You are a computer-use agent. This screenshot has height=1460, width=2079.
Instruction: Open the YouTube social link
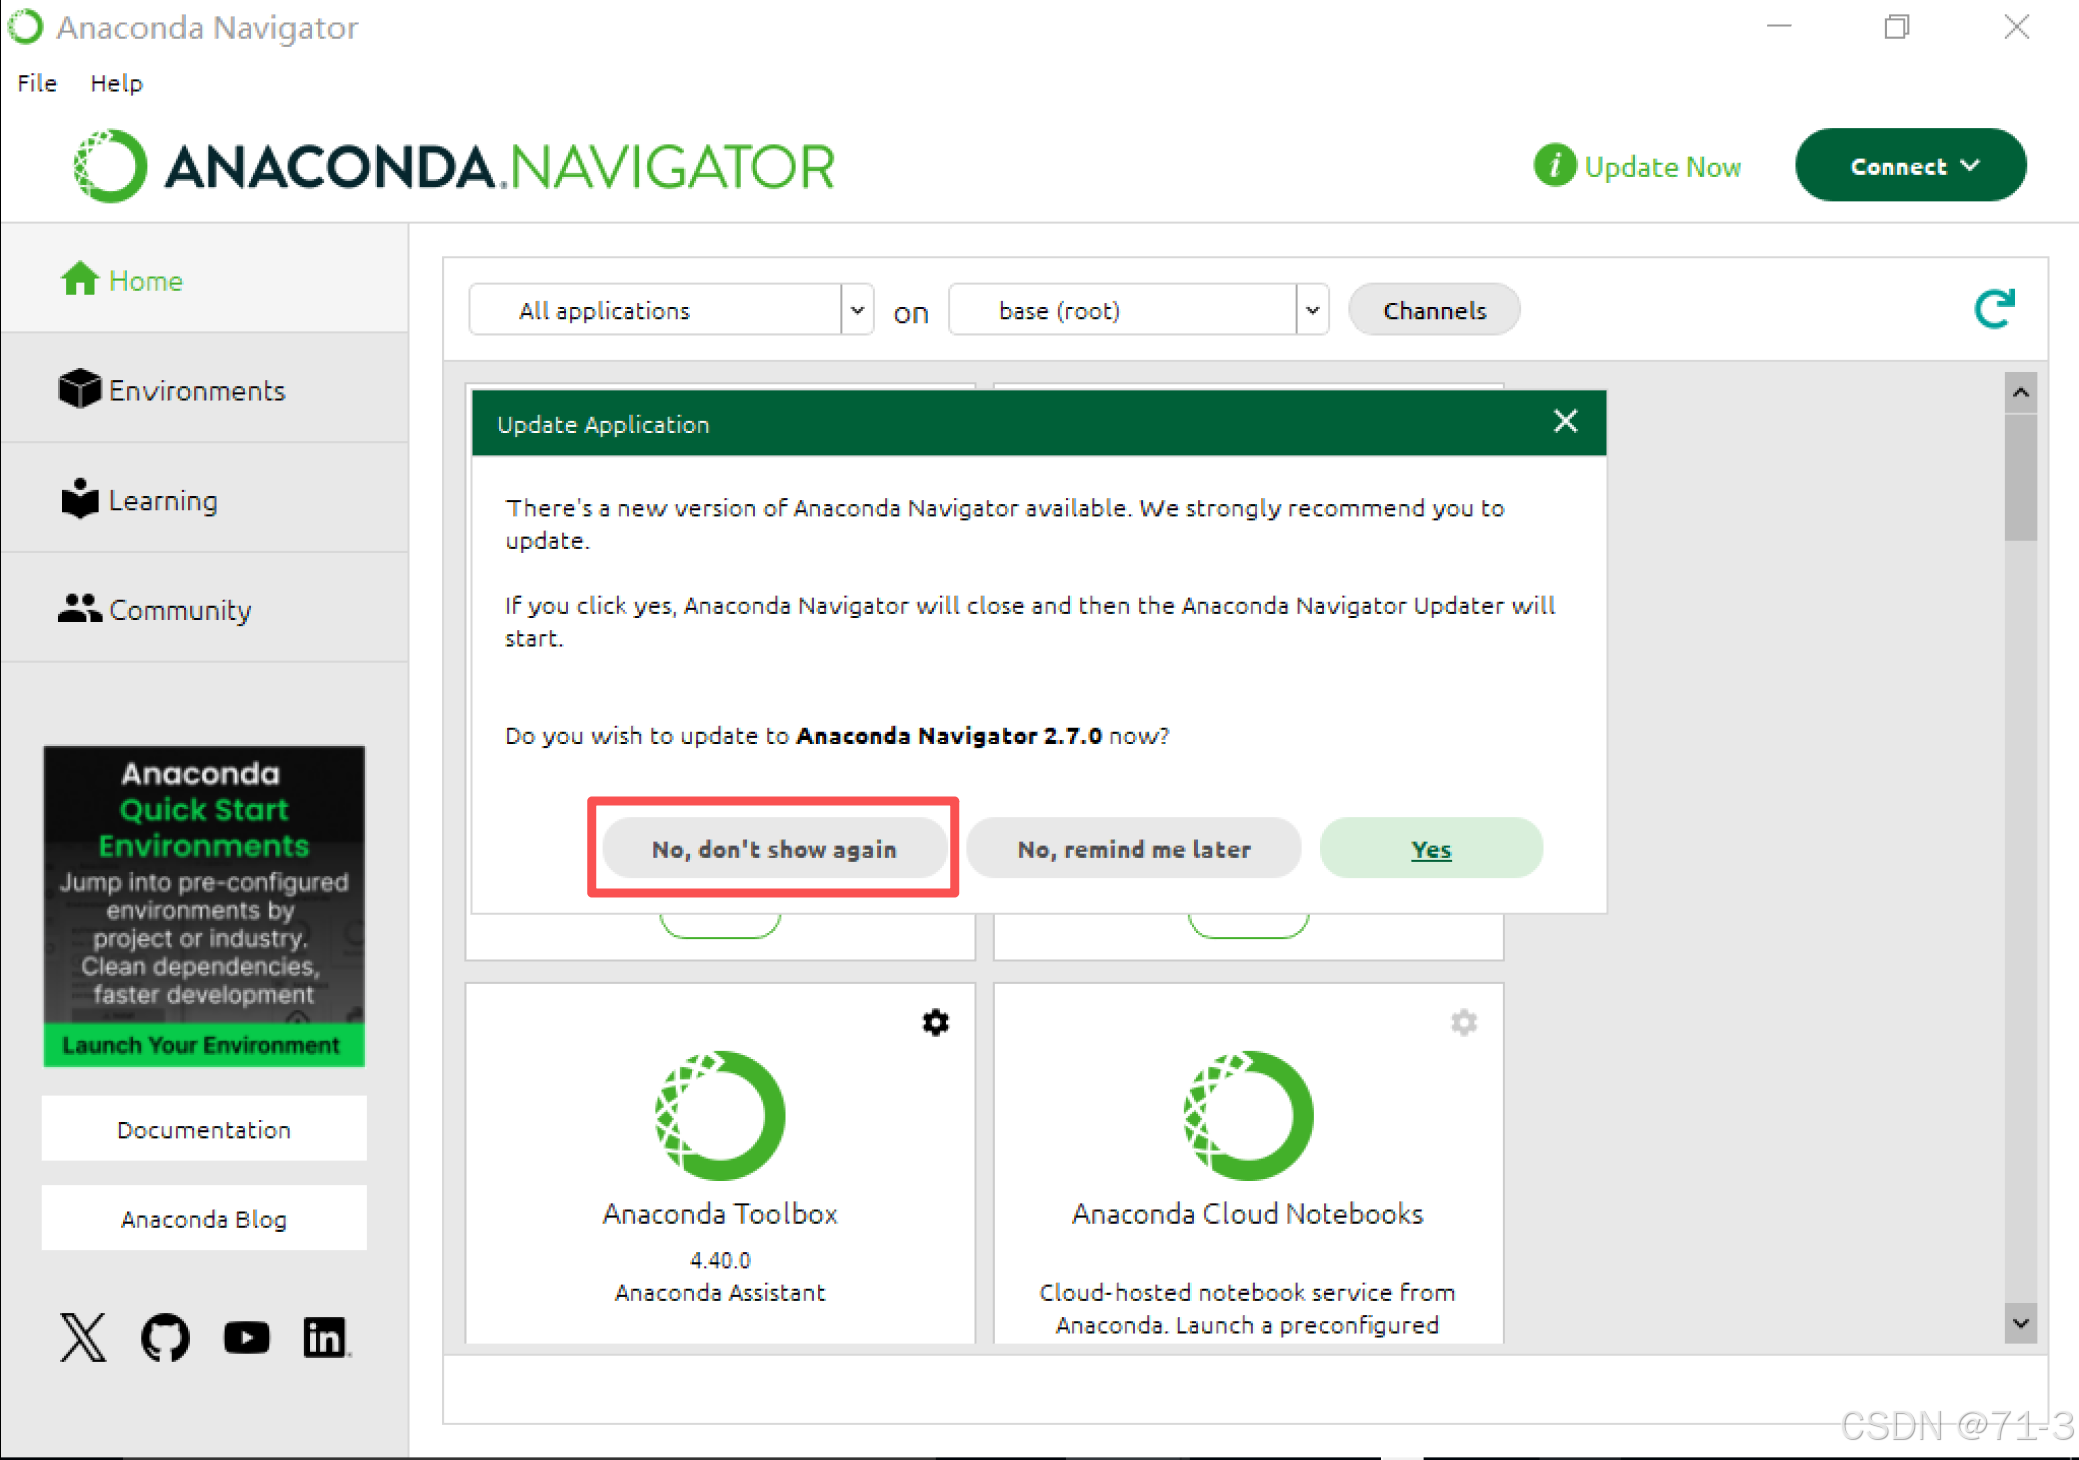click(x=246, y=1337)
